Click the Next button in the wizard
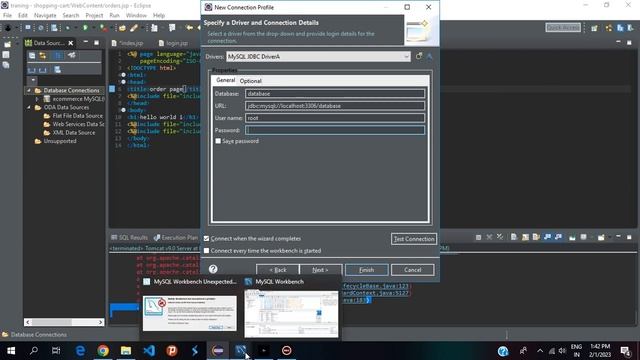Viewport: 640px width, 360px height. coord(320,270)
